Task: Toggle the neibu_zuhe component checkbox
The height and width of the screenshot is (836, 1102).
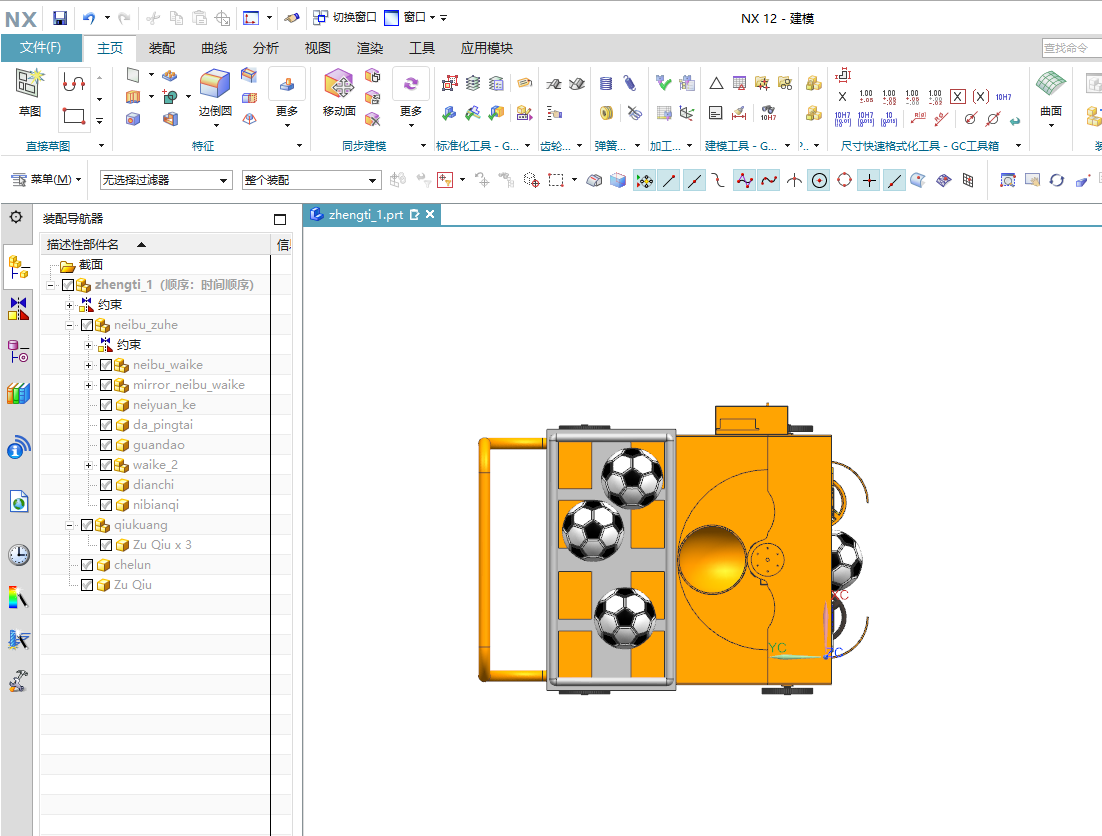Action: [x=87, y=325]
